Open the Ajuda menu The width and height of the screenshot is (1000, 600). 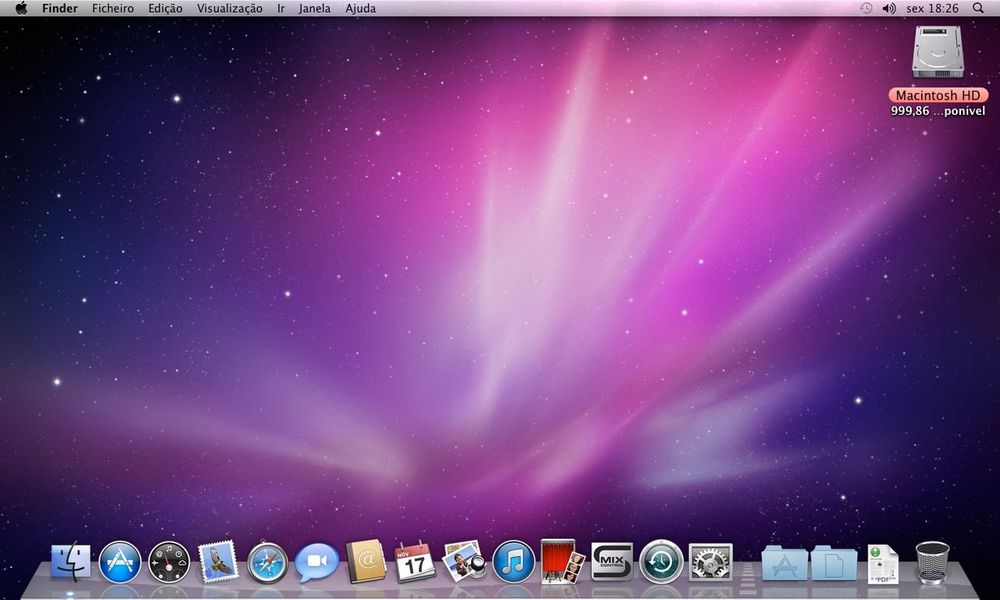(360, 8)
